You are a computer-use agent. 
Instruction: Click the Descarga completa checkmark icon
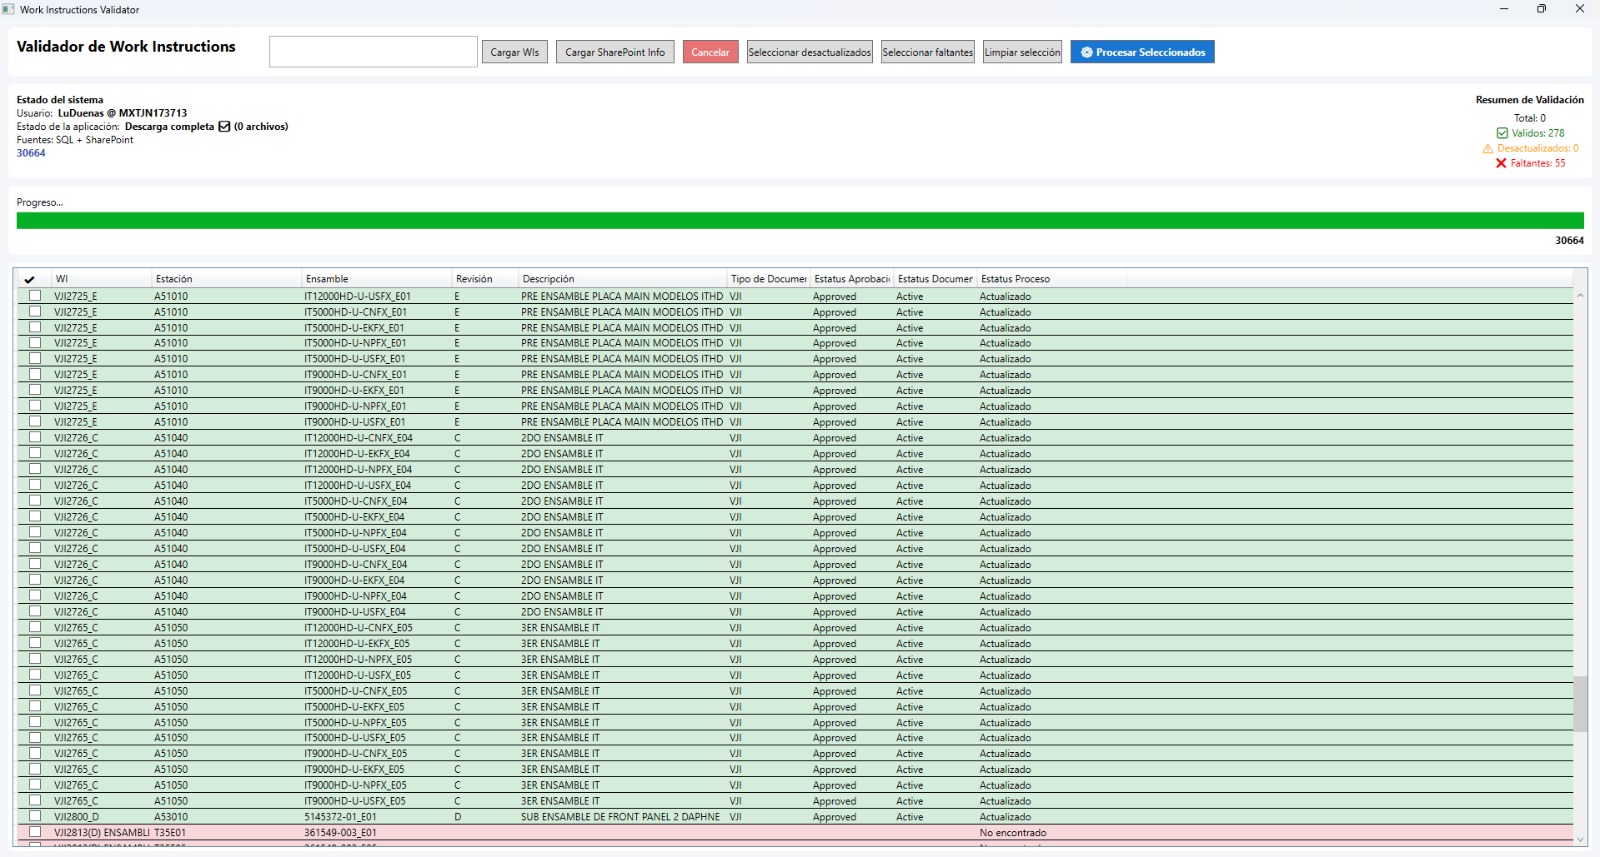point(224,127)
